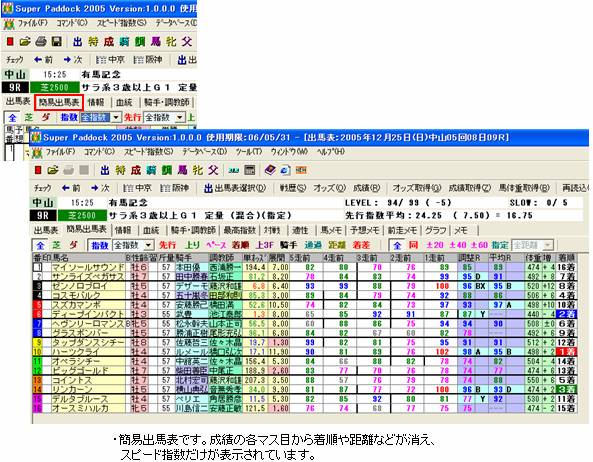Click the 馬体重取得 button
The image size is (593, 462).
524,188
